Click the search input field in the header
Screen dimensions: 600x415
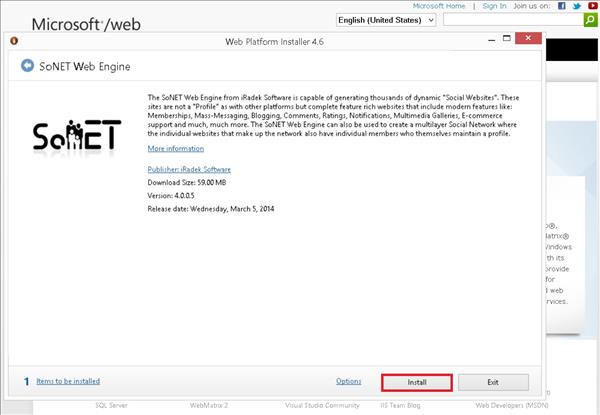point(514,20)
